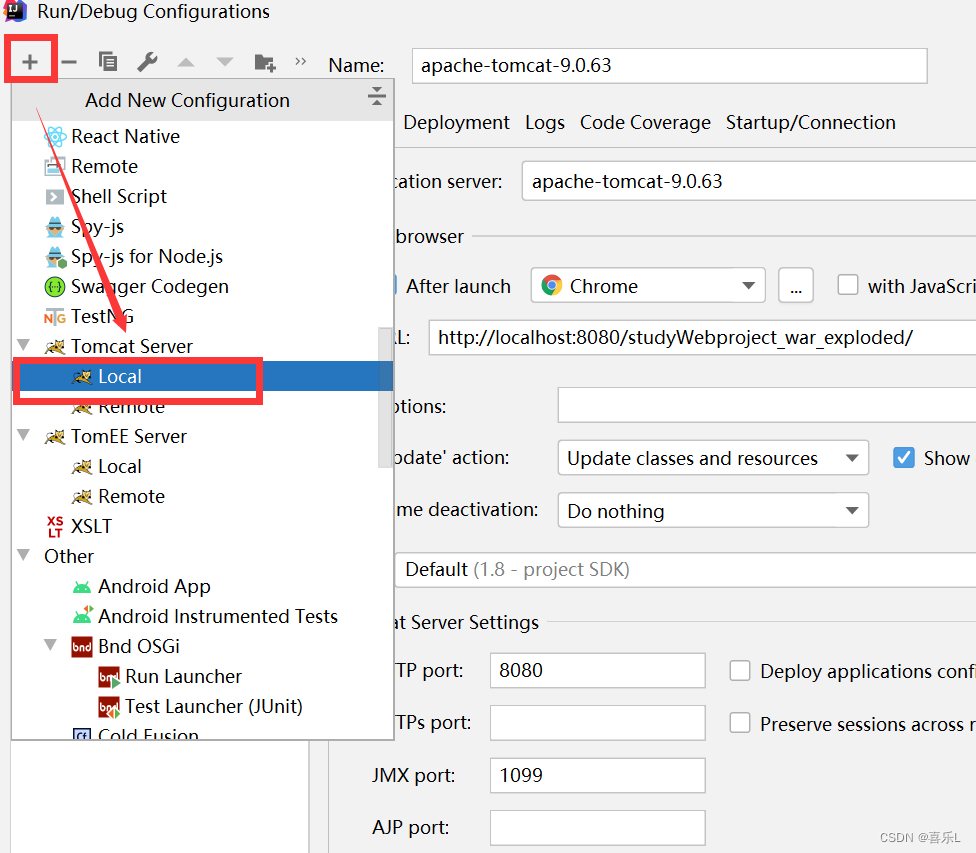This screenshot has height=853, width=976.
Task: Open the Chrome browser dropdown
Action: pos(648,286)
